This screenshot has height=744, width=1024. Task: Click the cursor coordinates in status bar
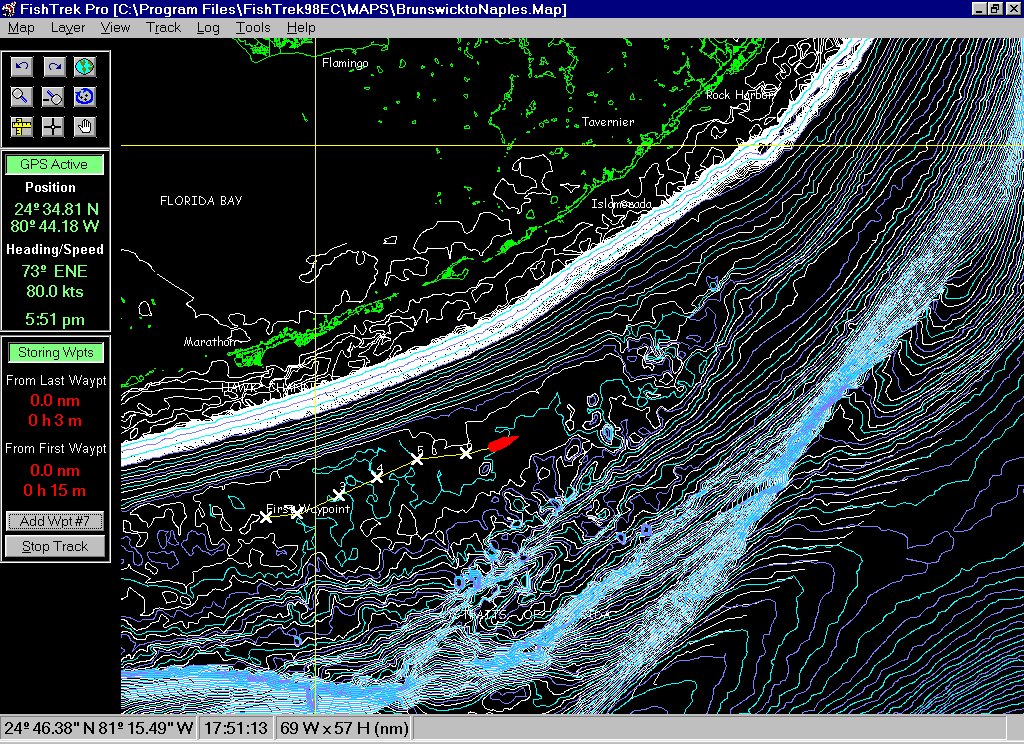(x=99, y=728)
